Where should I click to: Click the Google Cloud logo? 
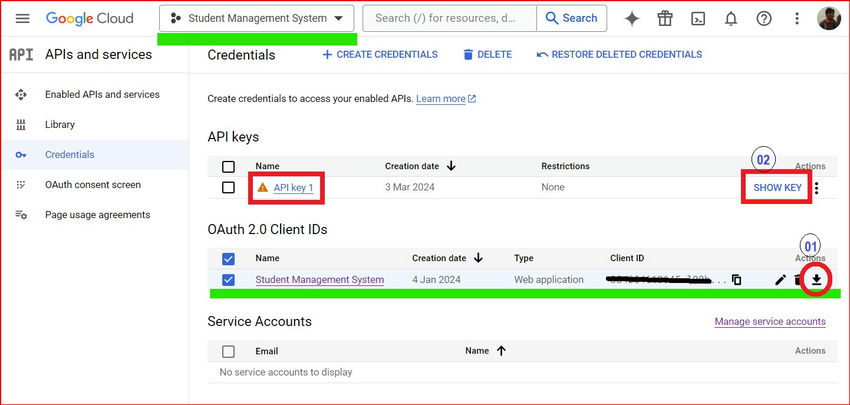point(89,18)
